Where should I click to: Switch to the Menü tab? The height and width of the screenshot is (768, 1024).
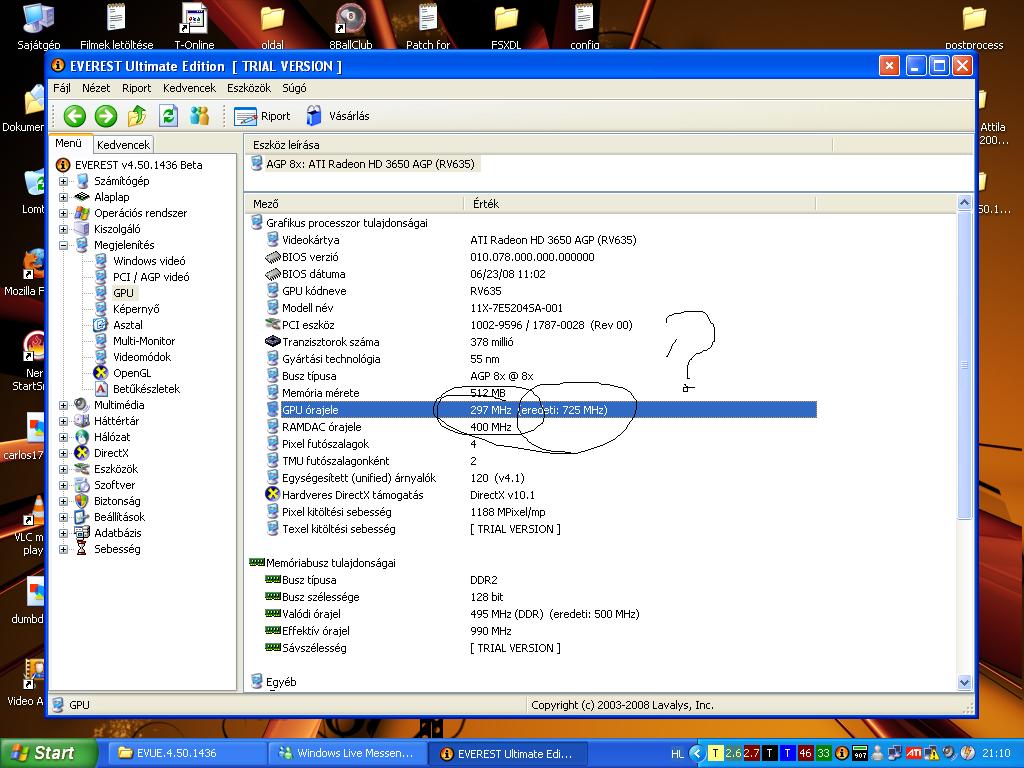pos(69,143)
